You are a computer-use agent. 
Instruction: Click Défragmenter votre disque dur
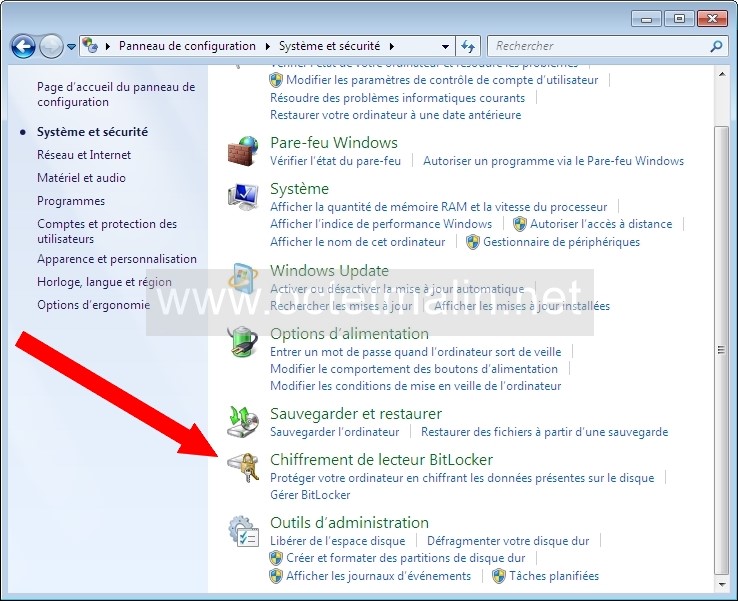click(508, 541)
